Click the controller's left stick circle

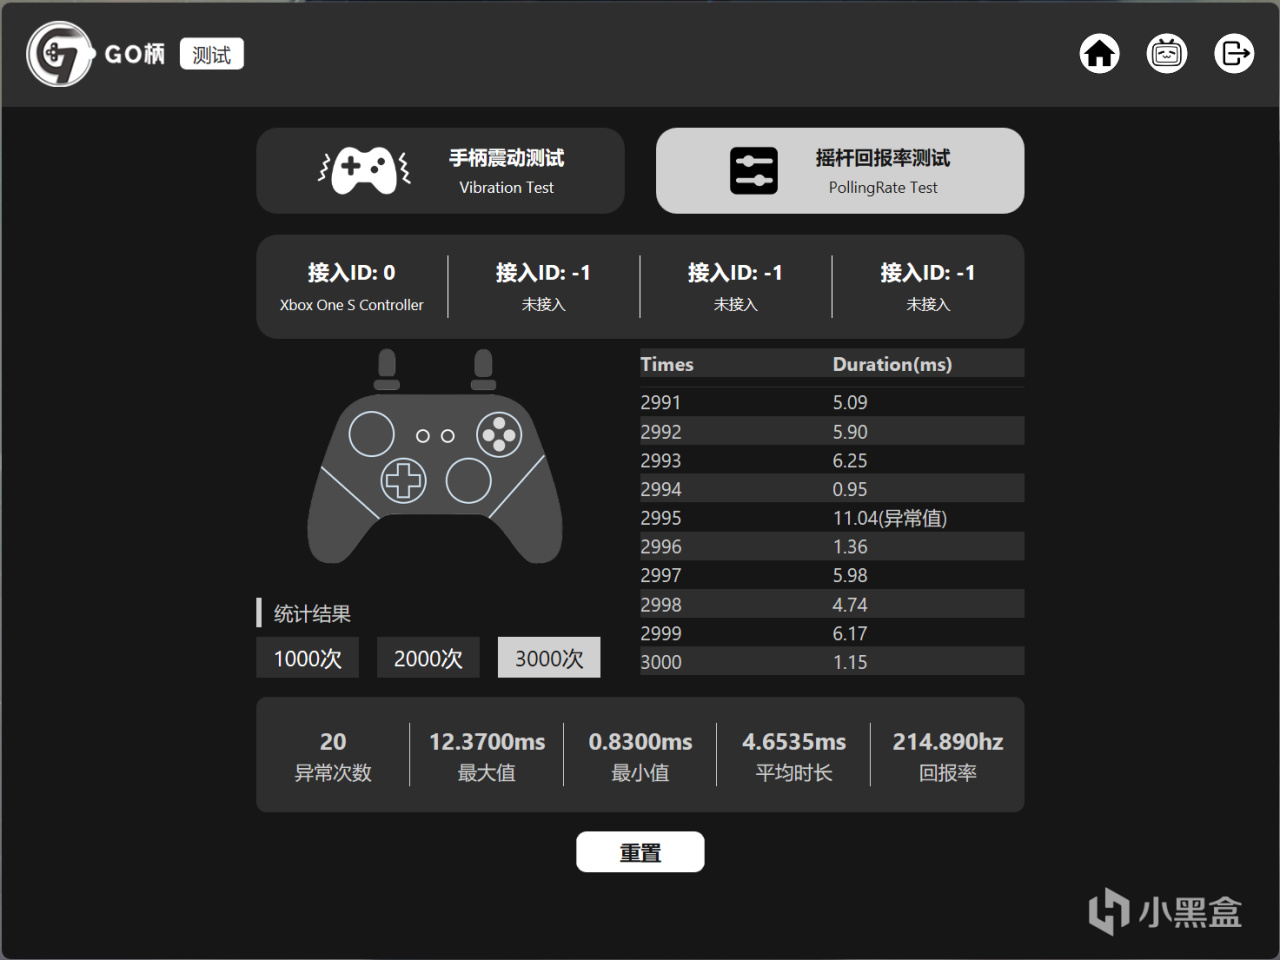371,434
